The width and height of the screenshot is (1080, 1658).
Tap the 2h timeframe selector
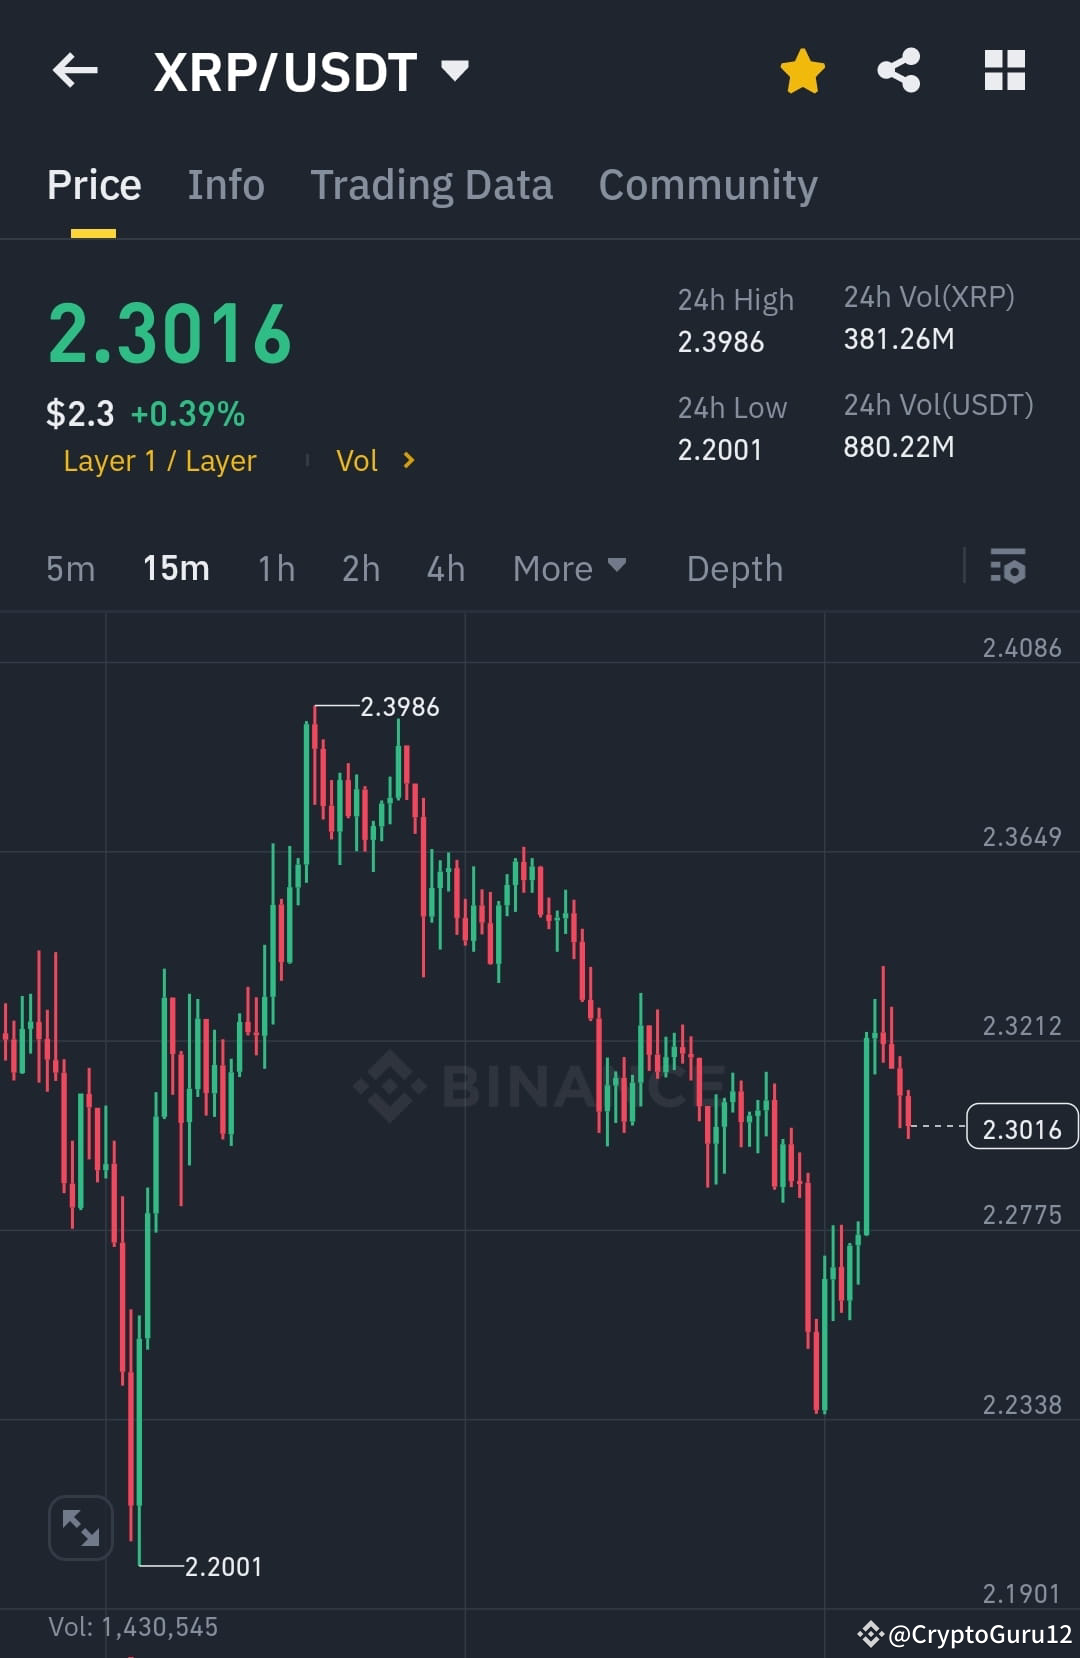tap(360, 568)
